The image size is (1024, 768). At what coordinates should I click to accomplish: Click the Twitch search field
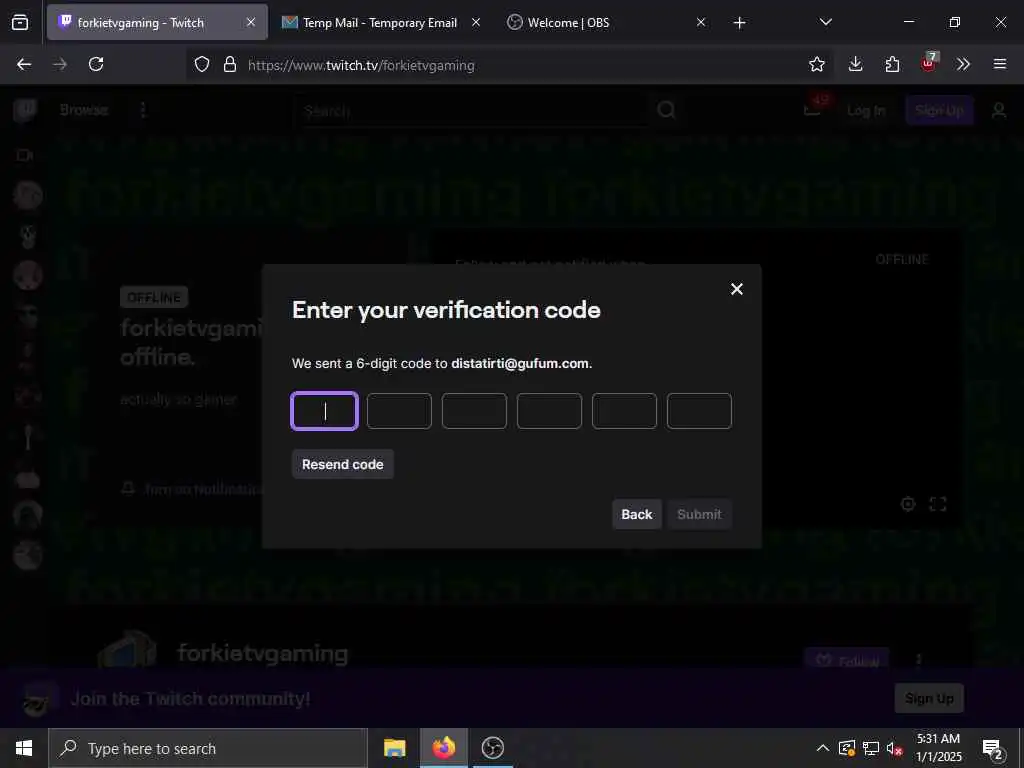[x=470, y=110]
